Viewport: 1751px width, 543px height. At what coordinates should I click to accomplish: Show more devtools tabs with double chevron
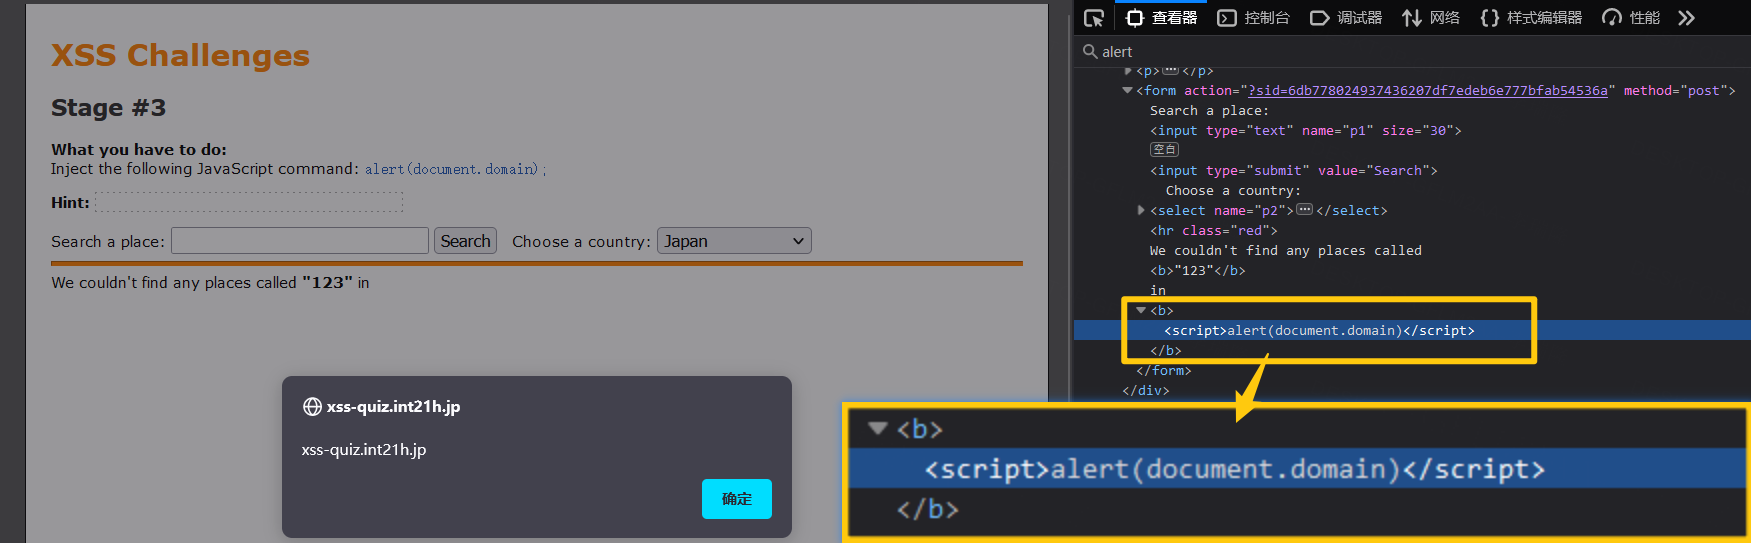[x=1687, y=18]
